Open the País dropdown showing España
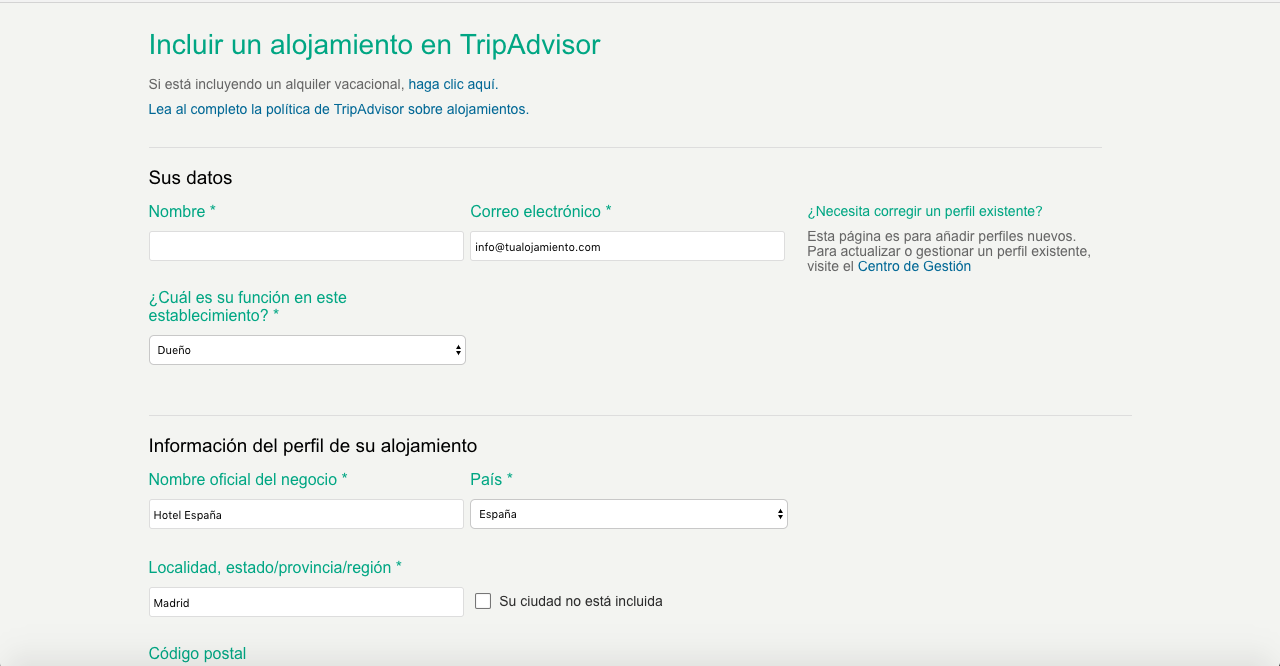This screenshot has width=1280, height=666. 629,514
